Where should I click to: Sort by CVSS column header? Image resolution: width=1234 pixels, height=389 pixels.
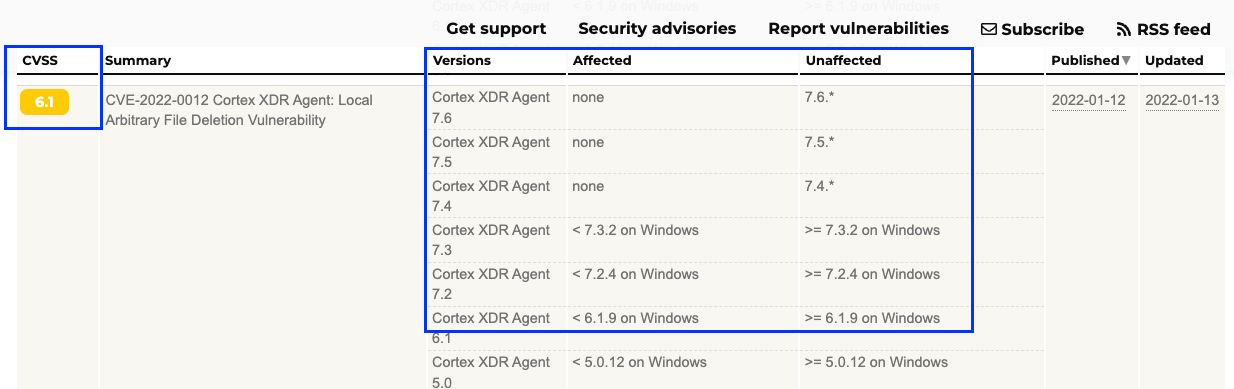(40, 61)
